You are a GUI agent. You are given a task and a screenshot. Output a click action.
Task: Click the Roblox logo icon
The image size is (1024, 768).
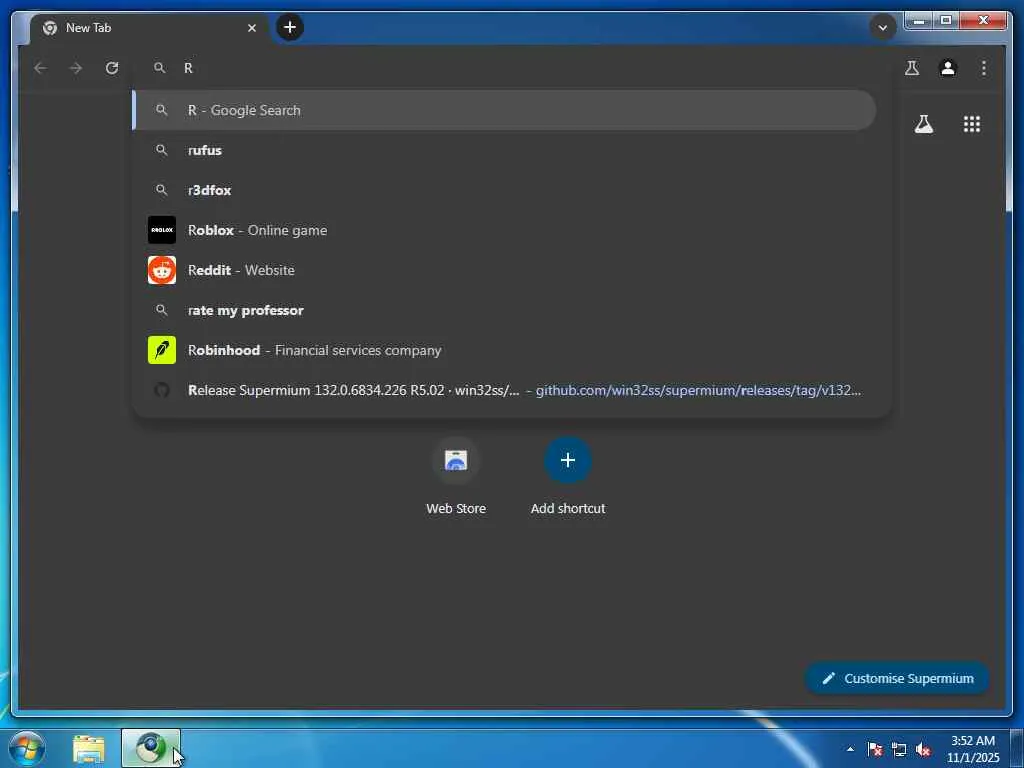(x=162, y=230)
